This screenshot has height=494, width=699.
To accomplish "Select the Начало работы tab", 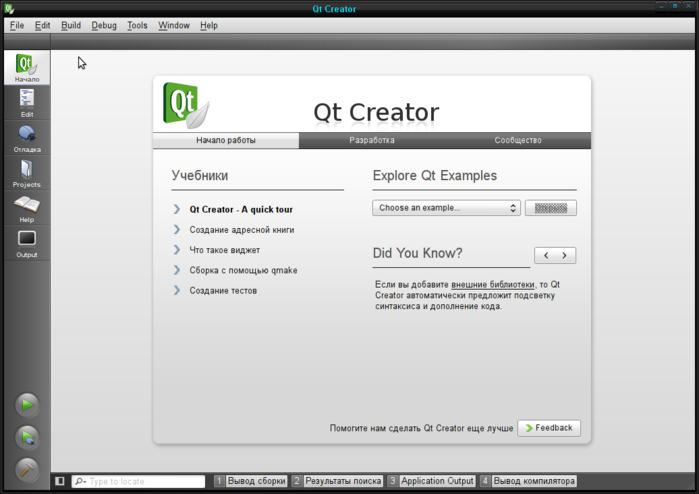I will tap(226, 140).
